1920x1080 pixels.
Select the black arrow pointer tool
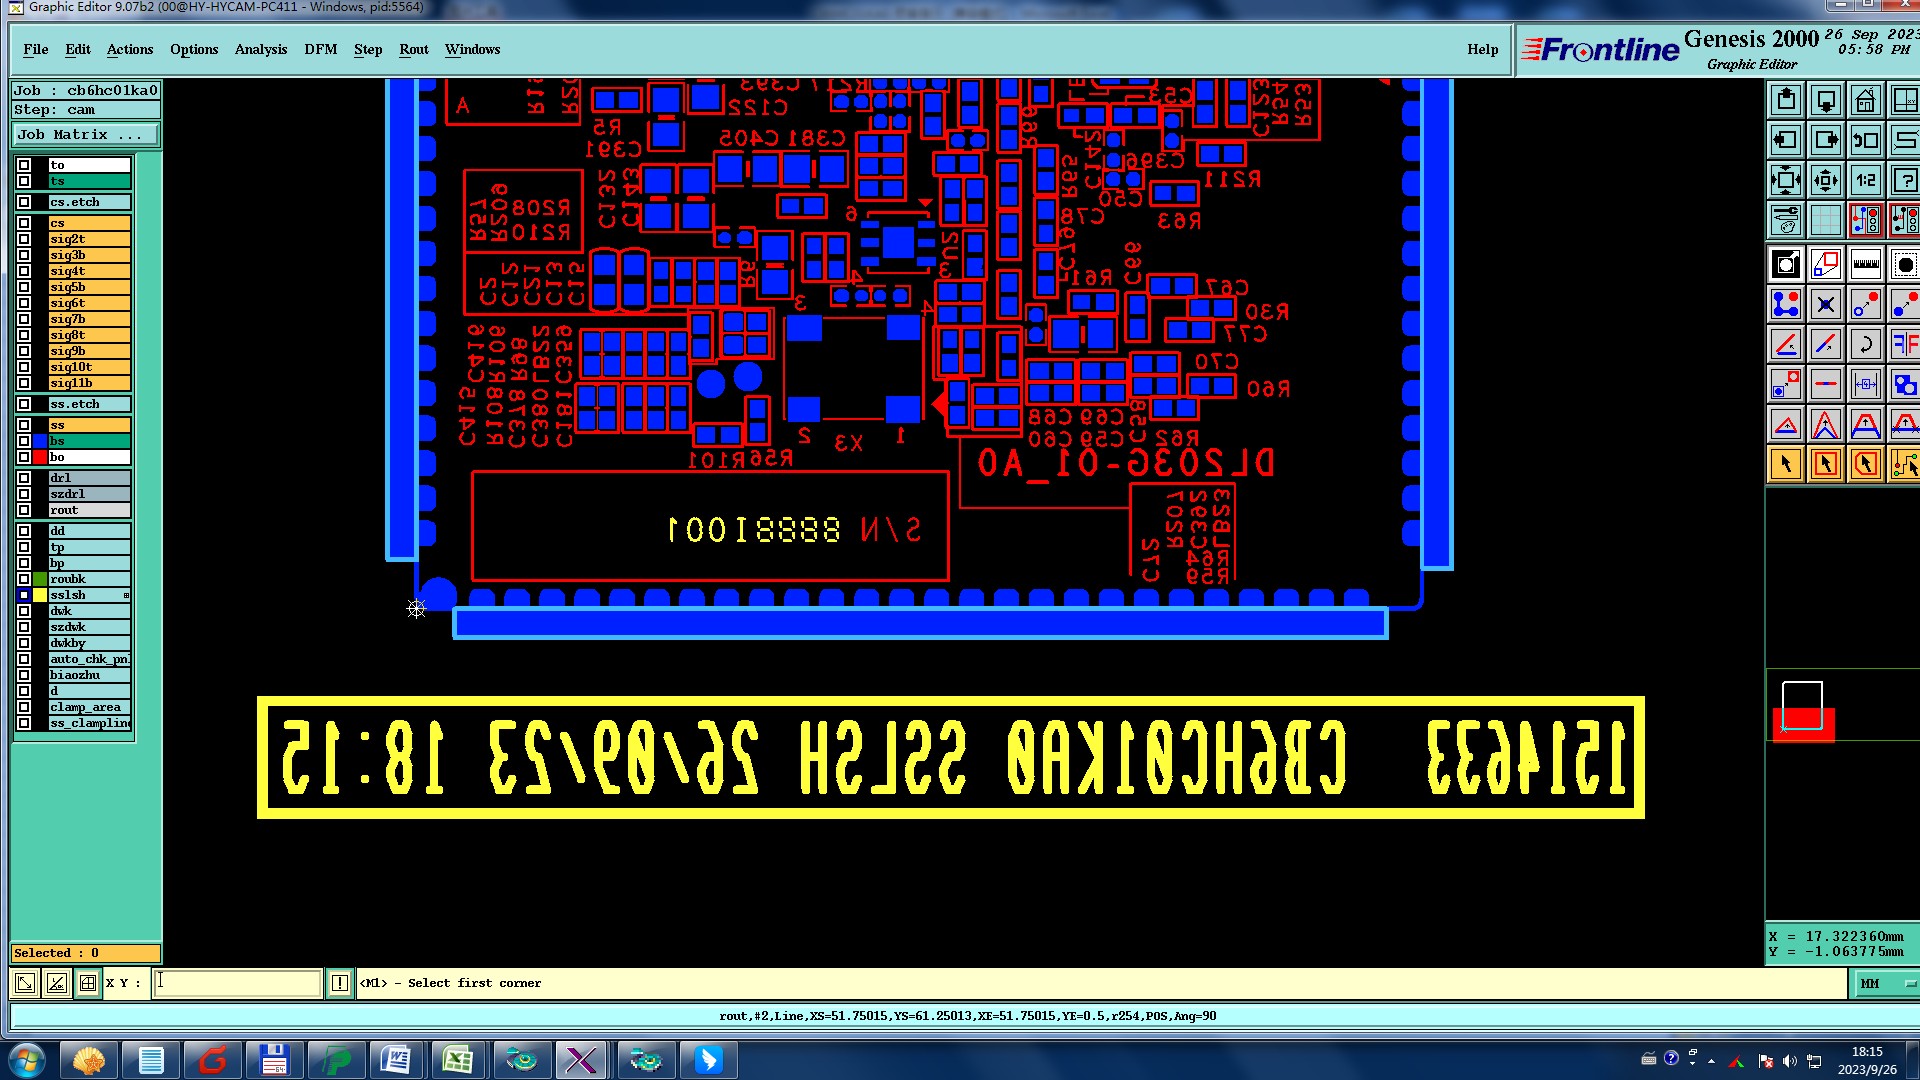pyautogui.click(x=1785, y=465)
